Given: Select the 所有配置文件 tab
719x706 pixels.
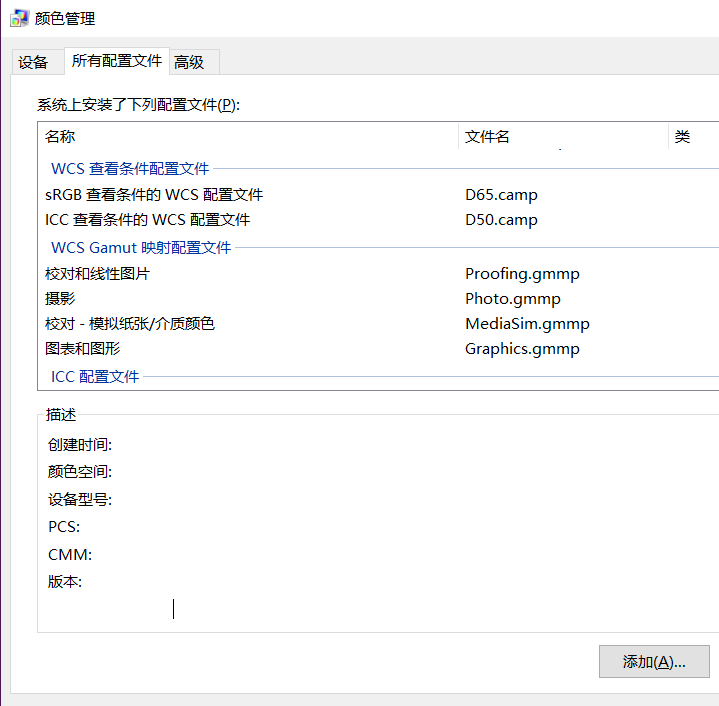Looking at the screenshot, I should 116,61.
